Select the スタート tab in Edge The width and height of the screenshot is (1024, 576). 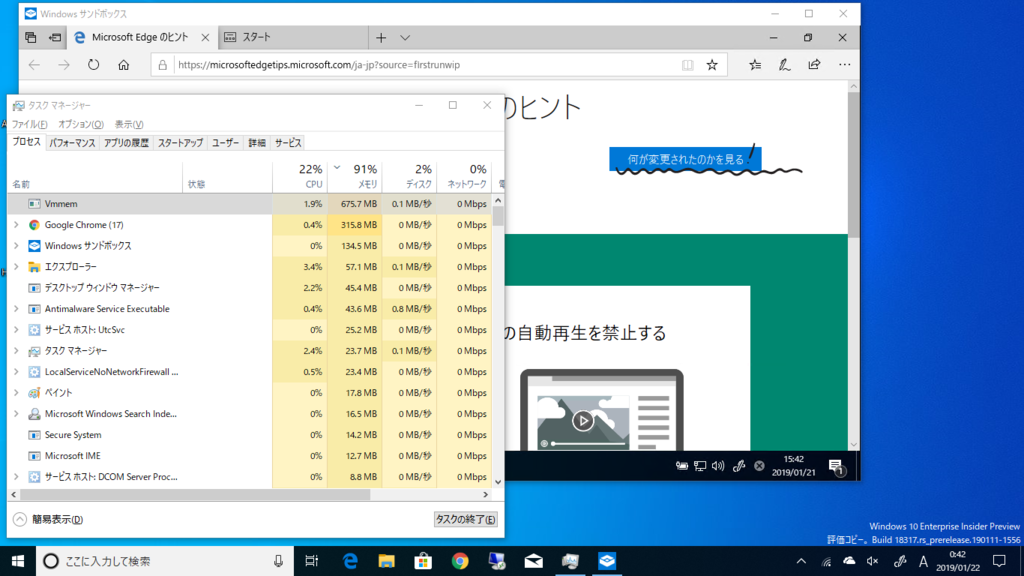293,37
